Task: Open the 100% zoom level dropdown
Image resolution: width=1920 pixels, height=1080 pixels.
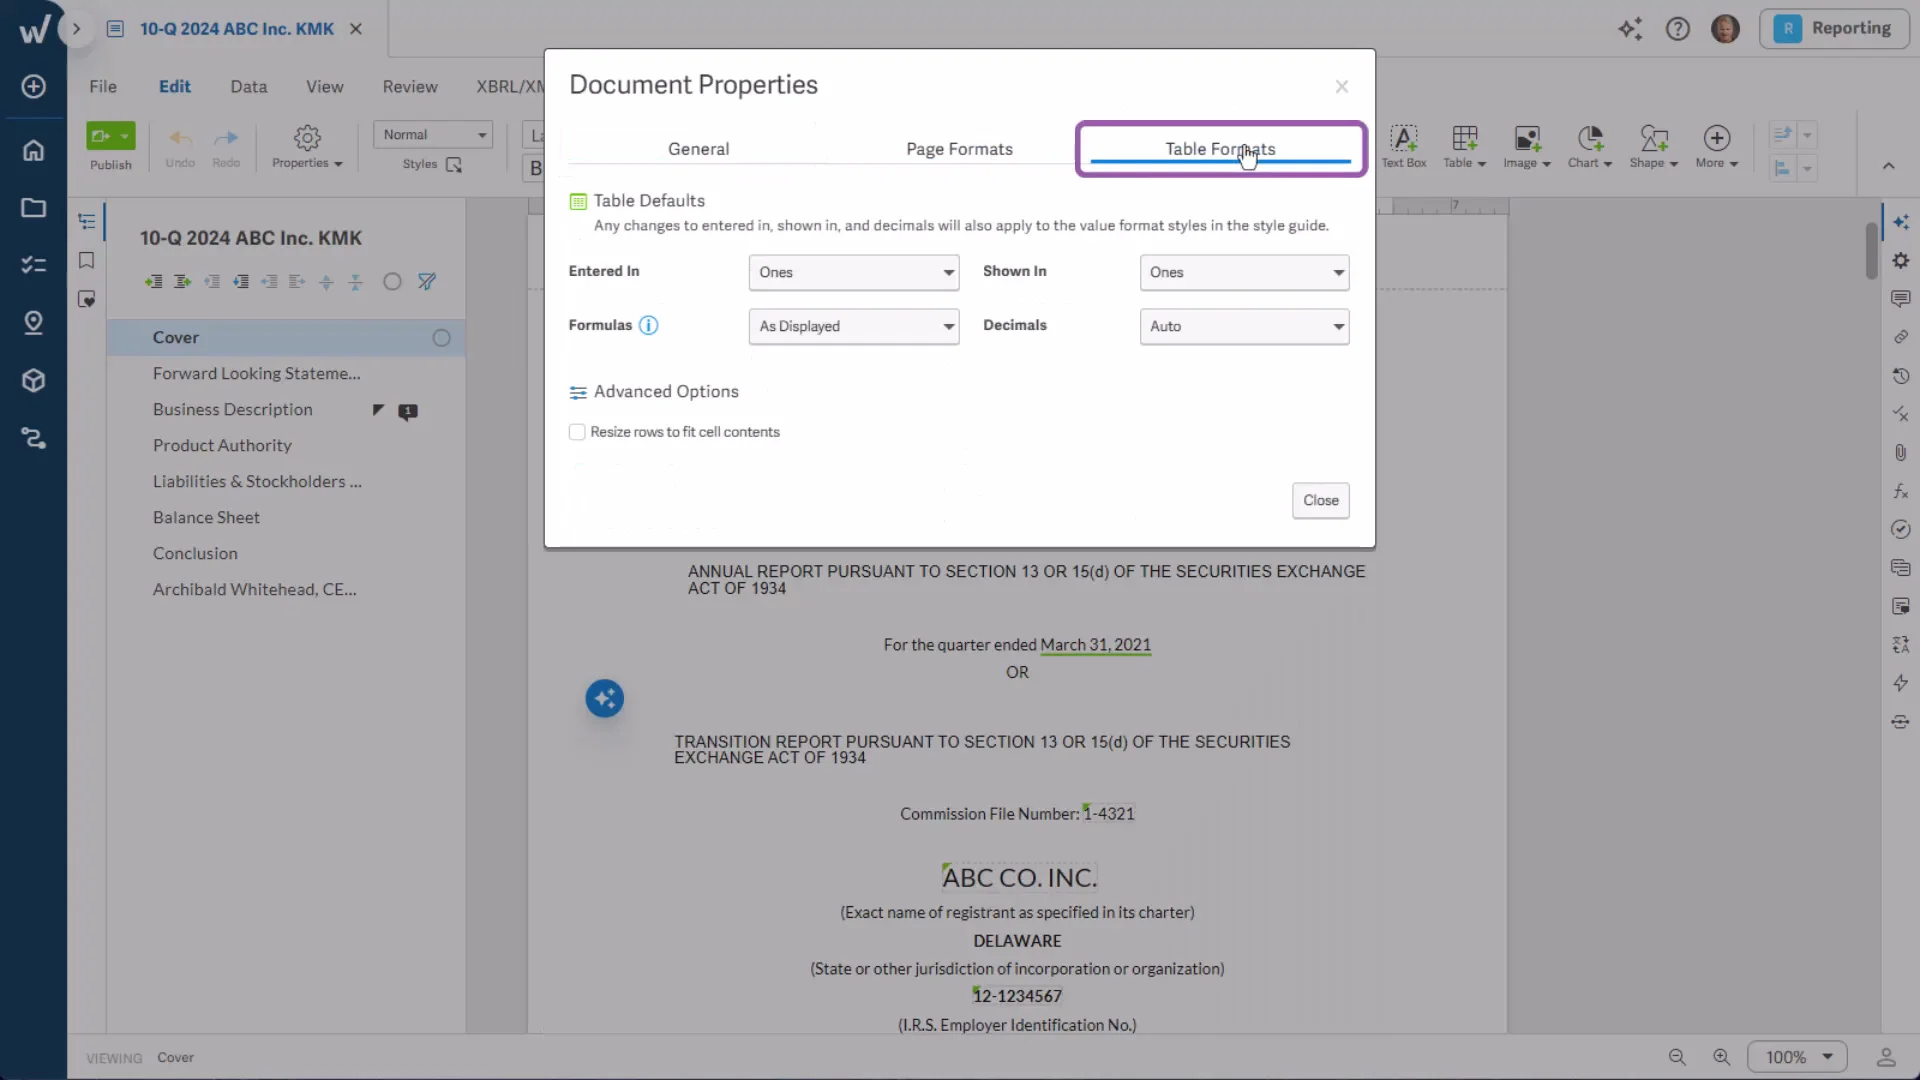Action: click(x=1797, y=1057)
